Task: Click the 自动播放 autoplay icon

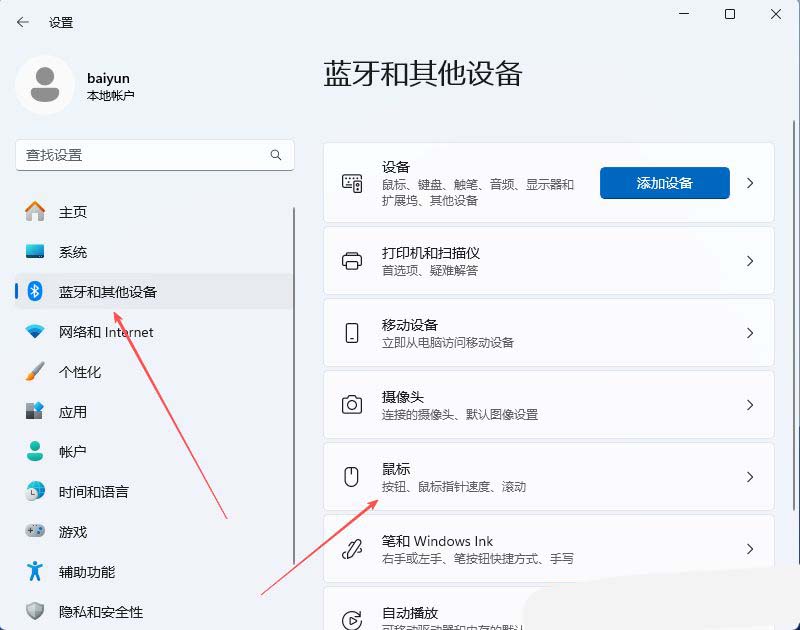Action: [x=352, y=620]
